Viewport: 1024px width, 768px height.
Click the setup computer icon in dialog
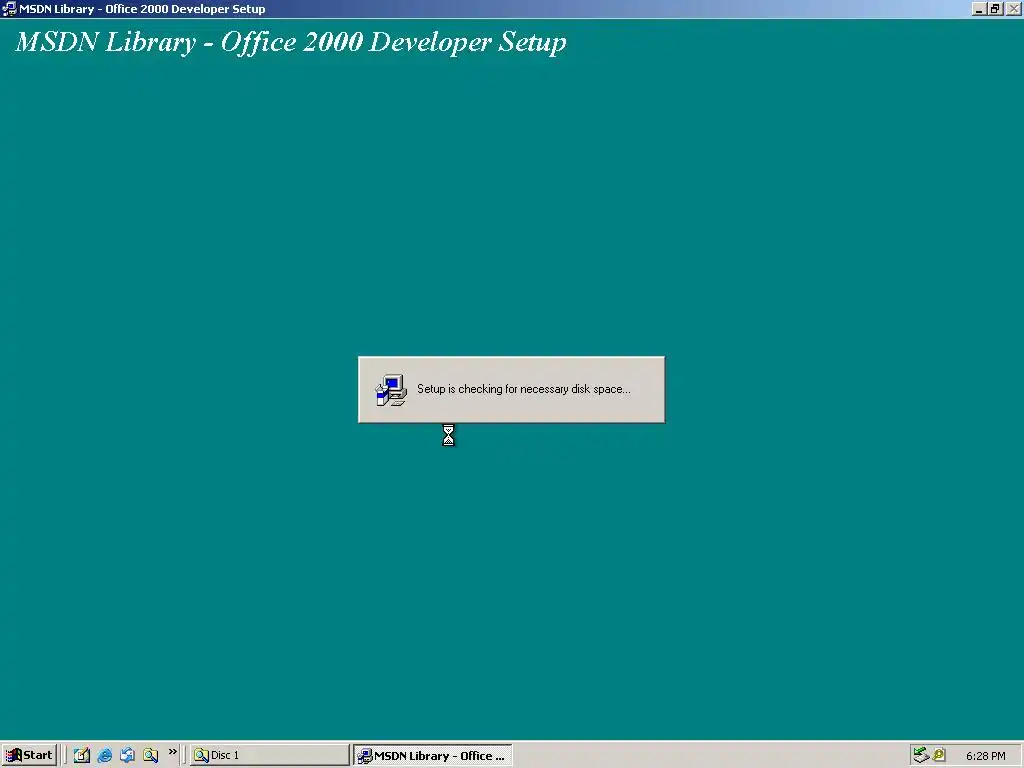[x=391, y=390]
